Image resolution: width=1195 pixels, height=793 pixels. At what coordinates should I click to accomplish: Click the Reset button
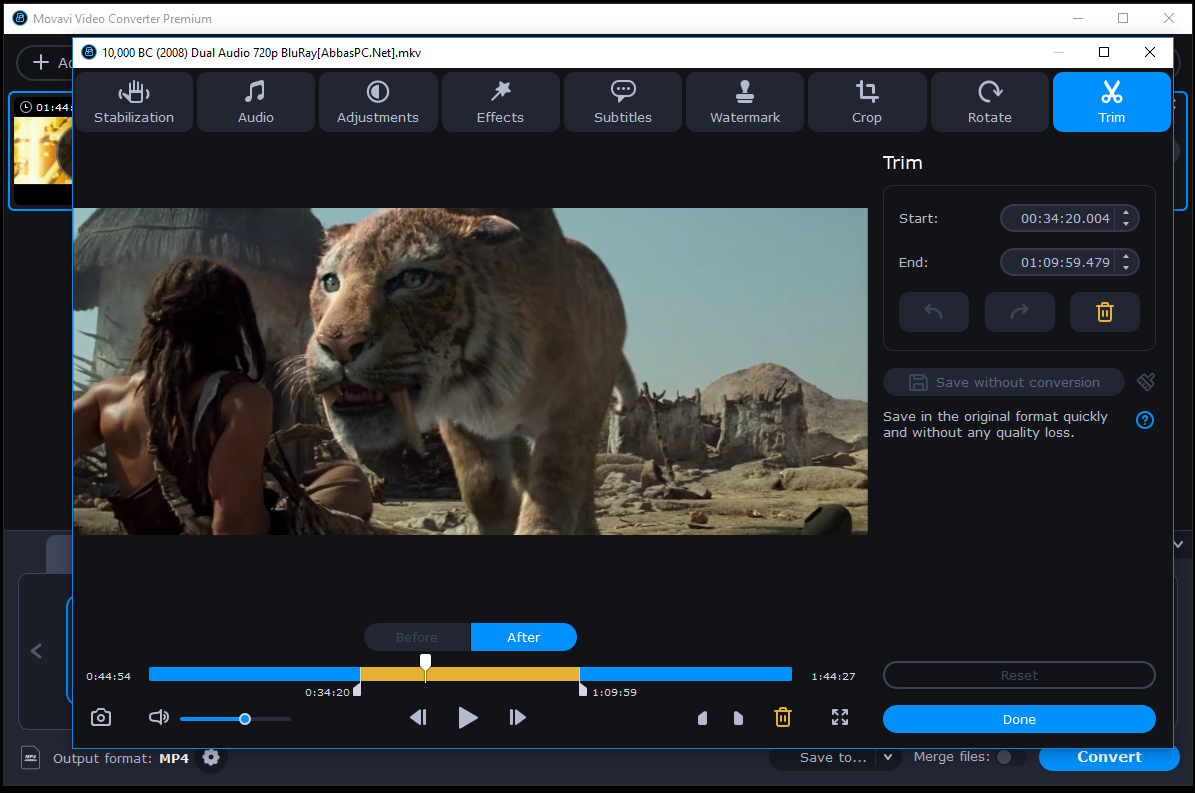tap(1019, 676)
